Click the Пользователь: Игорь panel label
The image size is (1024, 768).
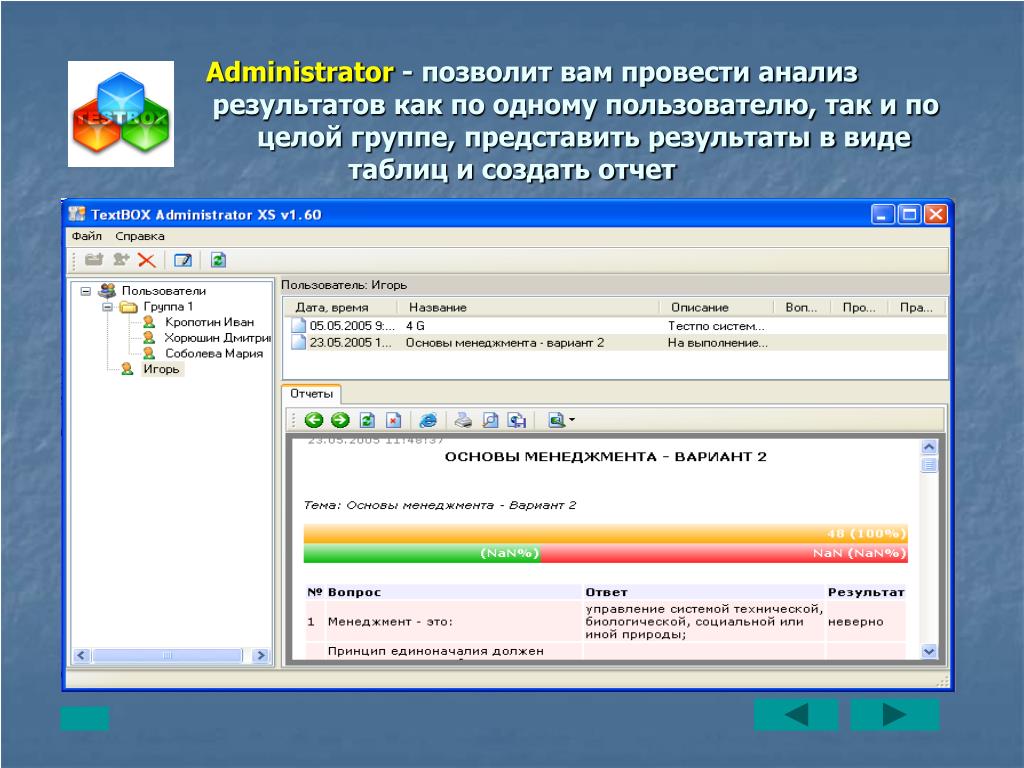[x=344, y=285]
